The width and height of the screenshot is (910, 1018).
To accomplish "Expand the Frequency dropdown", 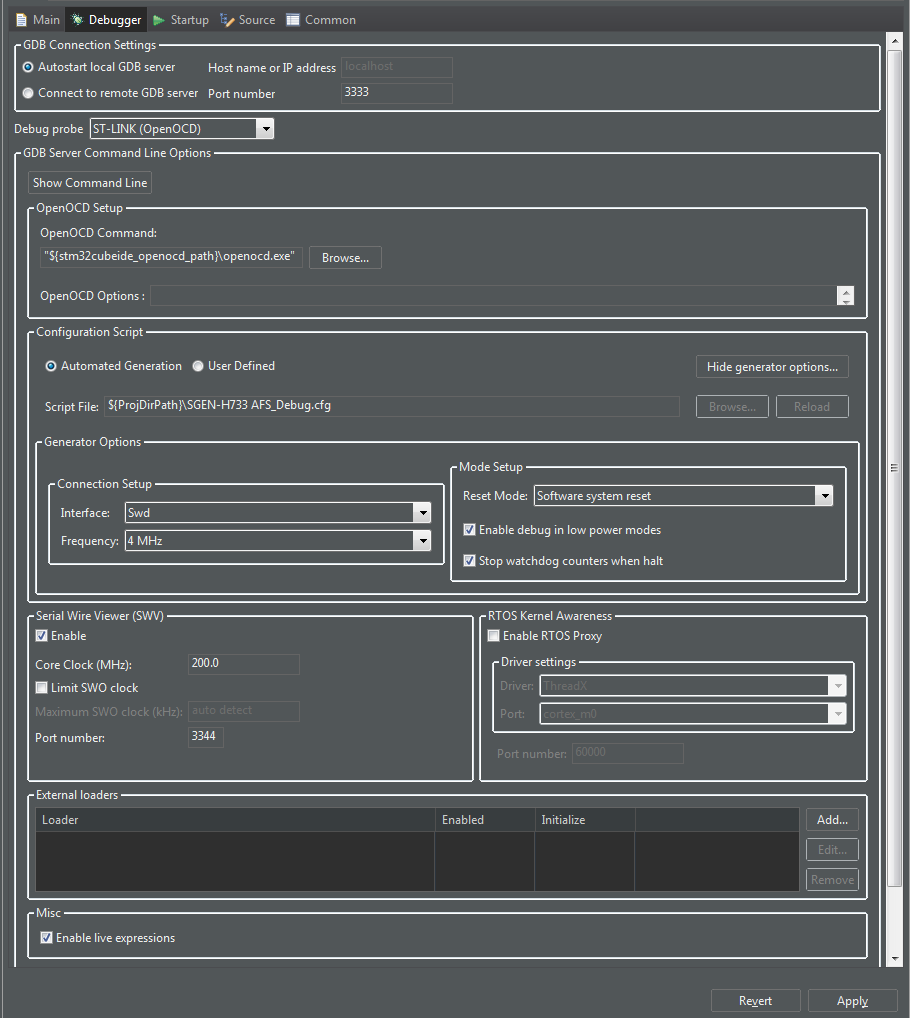I will 421,541.
